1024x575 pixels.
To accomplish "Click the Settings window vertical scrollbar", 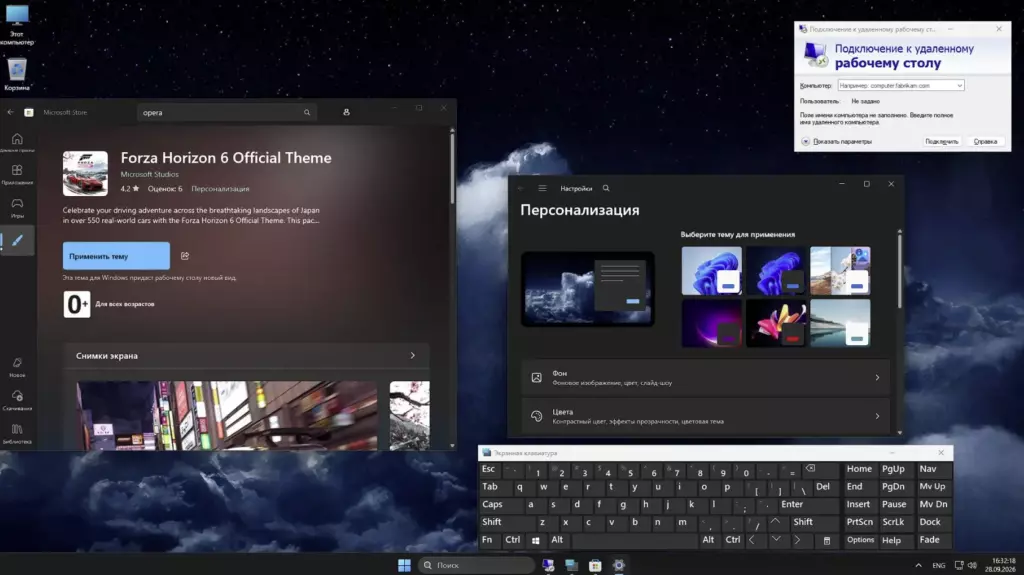I will 899,271.
